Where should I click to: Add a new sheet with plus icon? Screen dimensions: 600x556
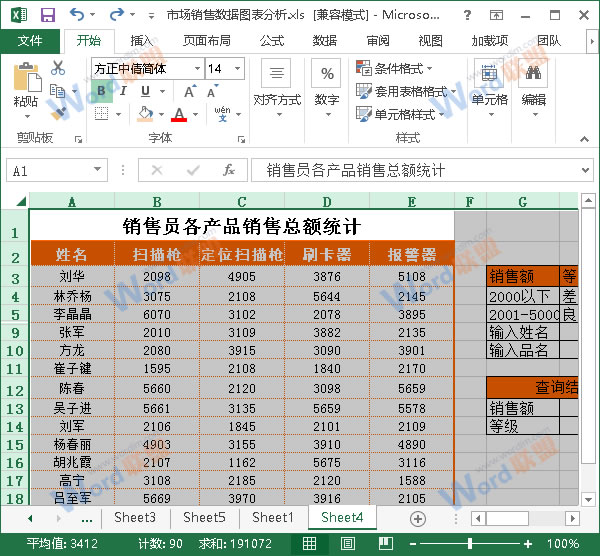(418, 518)
